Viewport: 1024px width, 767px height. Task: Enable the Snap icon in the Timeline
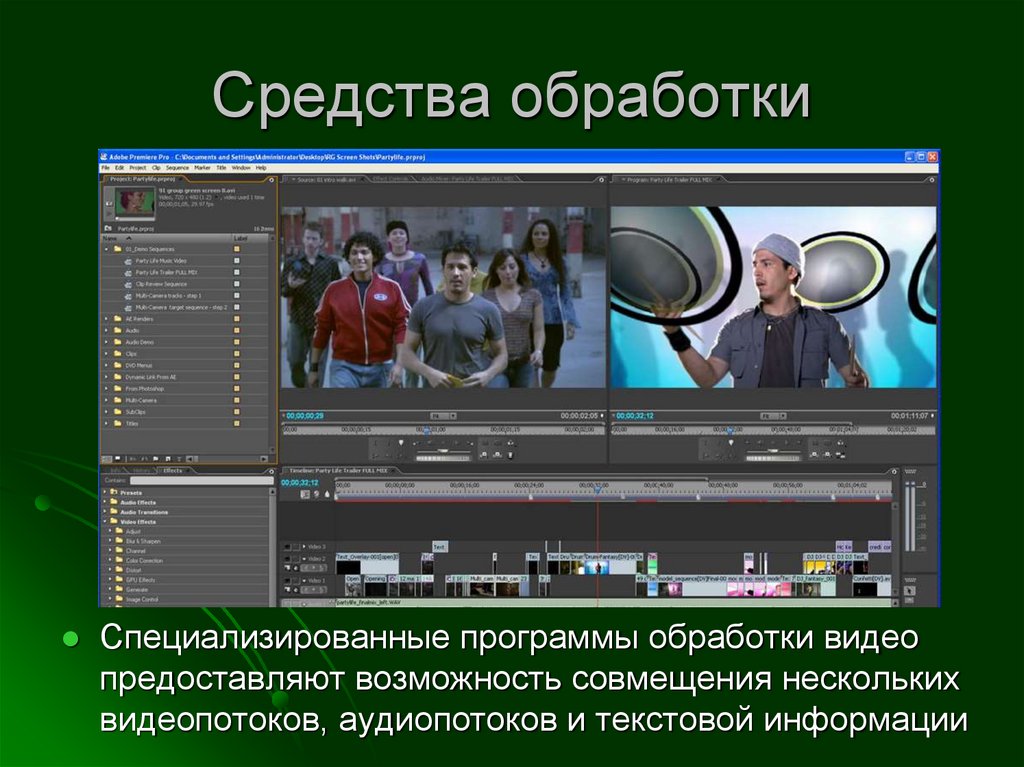305,493
